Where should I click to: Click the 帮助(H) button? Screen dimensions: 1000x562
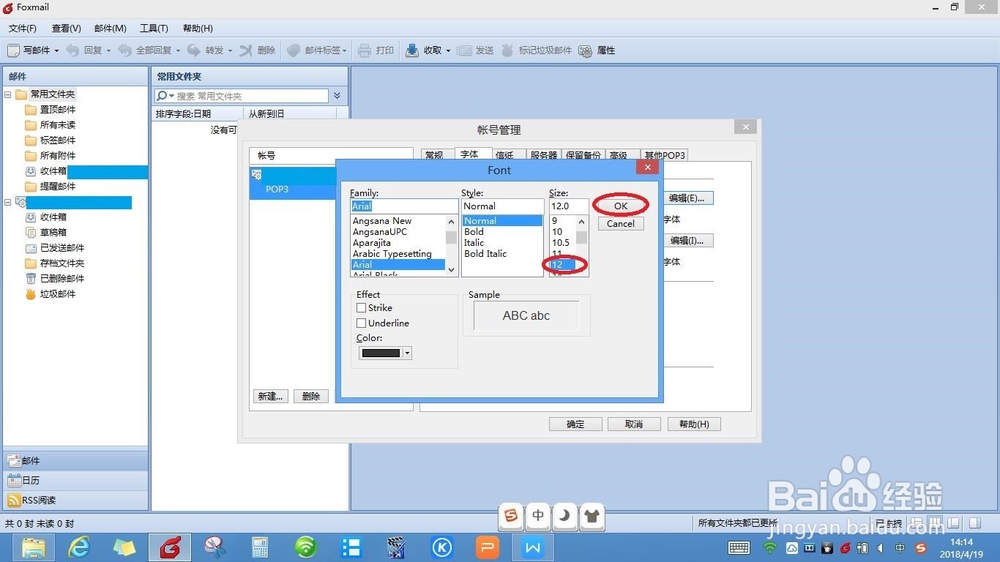point(694,424)
